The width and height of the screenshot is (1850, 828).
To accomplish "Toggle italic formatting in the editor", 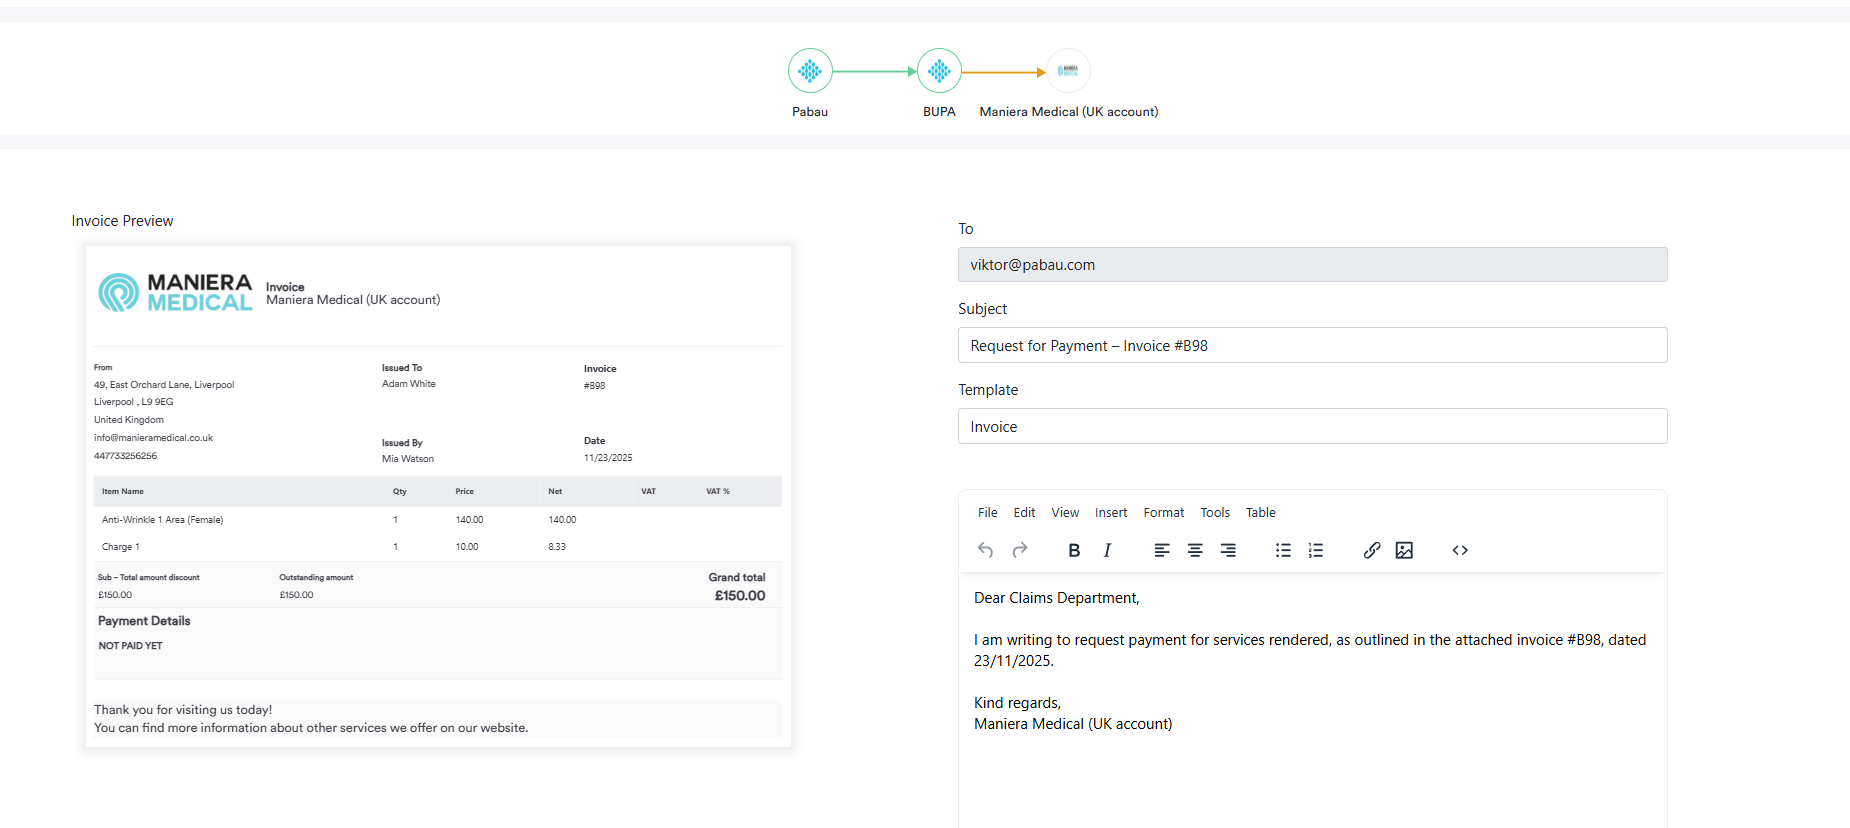I will [x=1107, y=550].
